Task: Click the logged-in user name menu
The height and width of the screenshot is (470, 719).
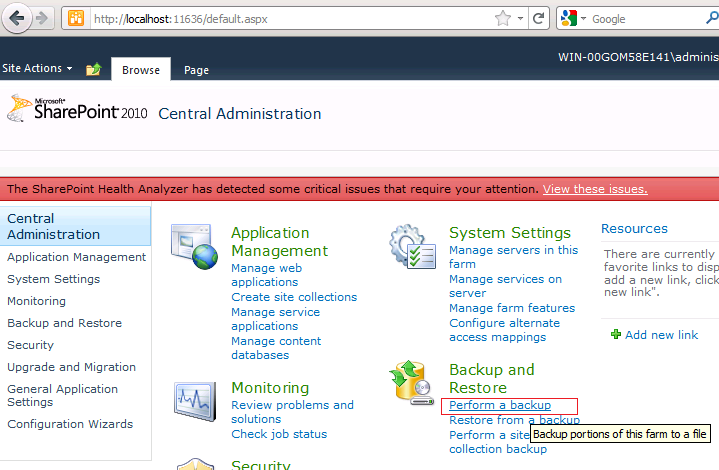Action: [x=638, y=57]
